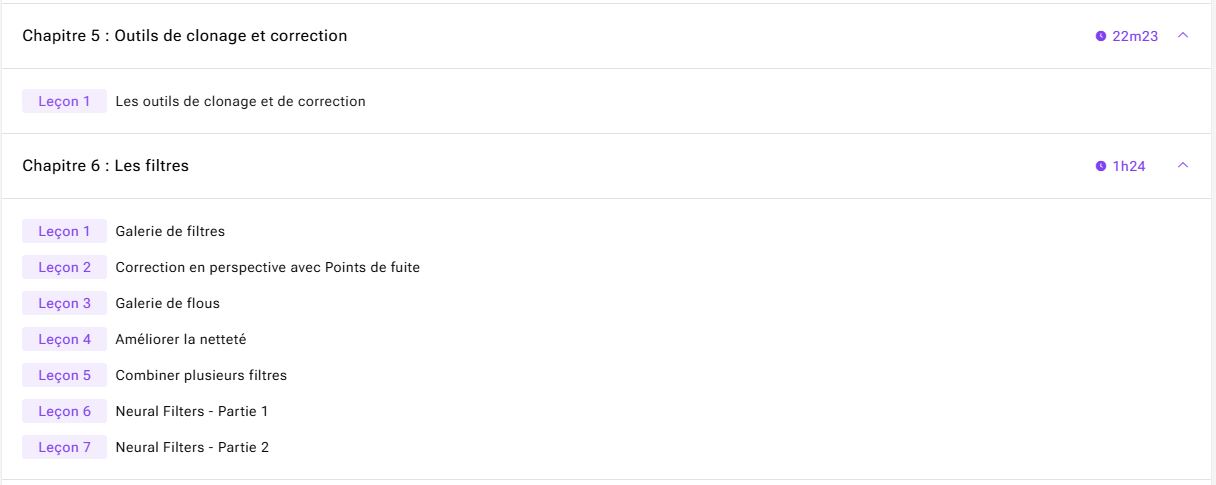Open lesson Combiner plusieurs filtres
This screenshot has width=1216, height=485.
point(201,375)
